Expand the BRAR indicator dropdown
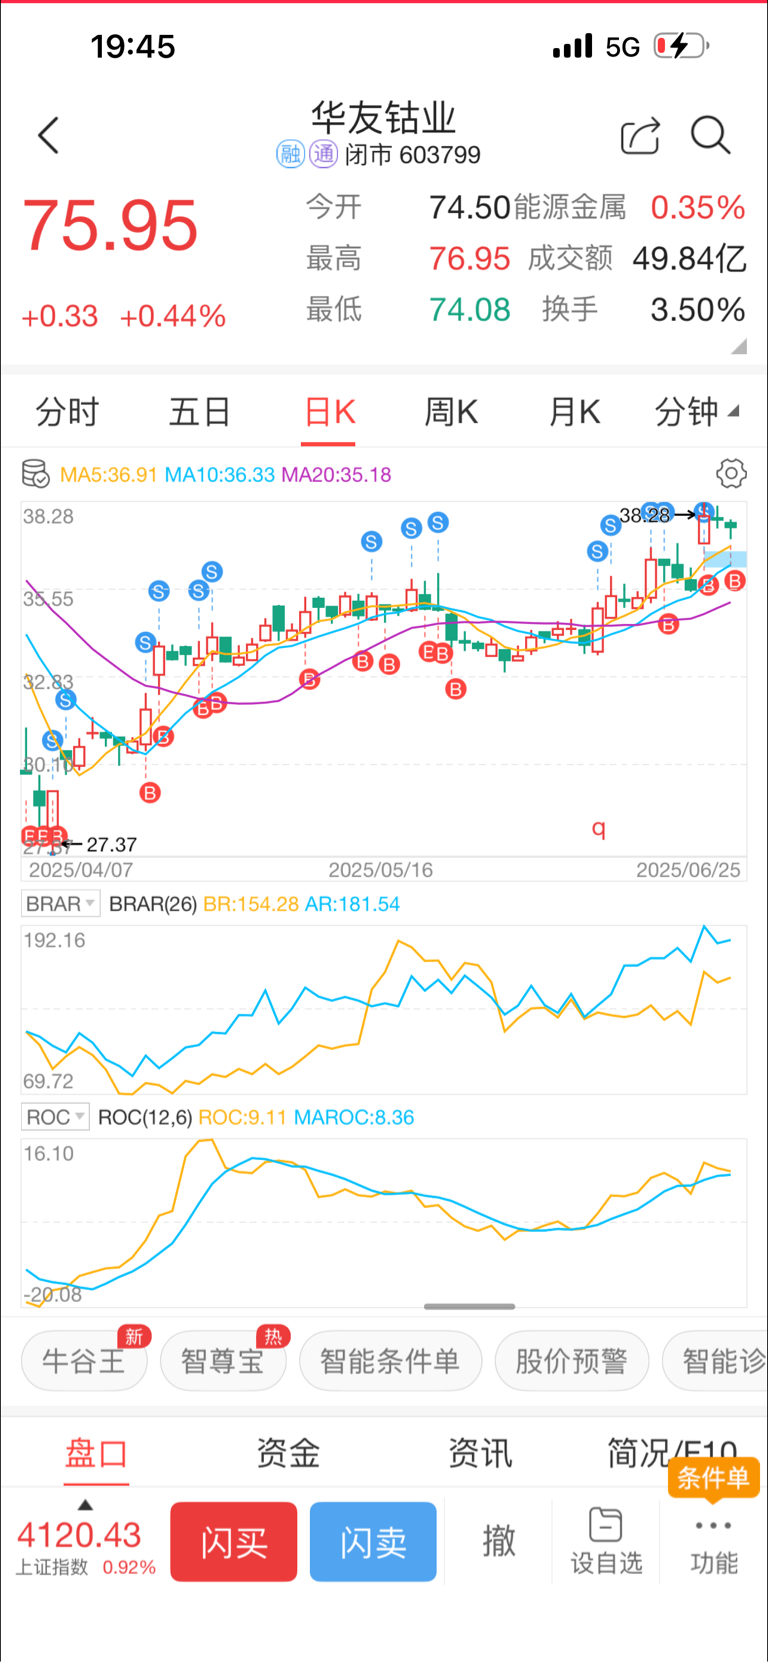 pos(60,904)
